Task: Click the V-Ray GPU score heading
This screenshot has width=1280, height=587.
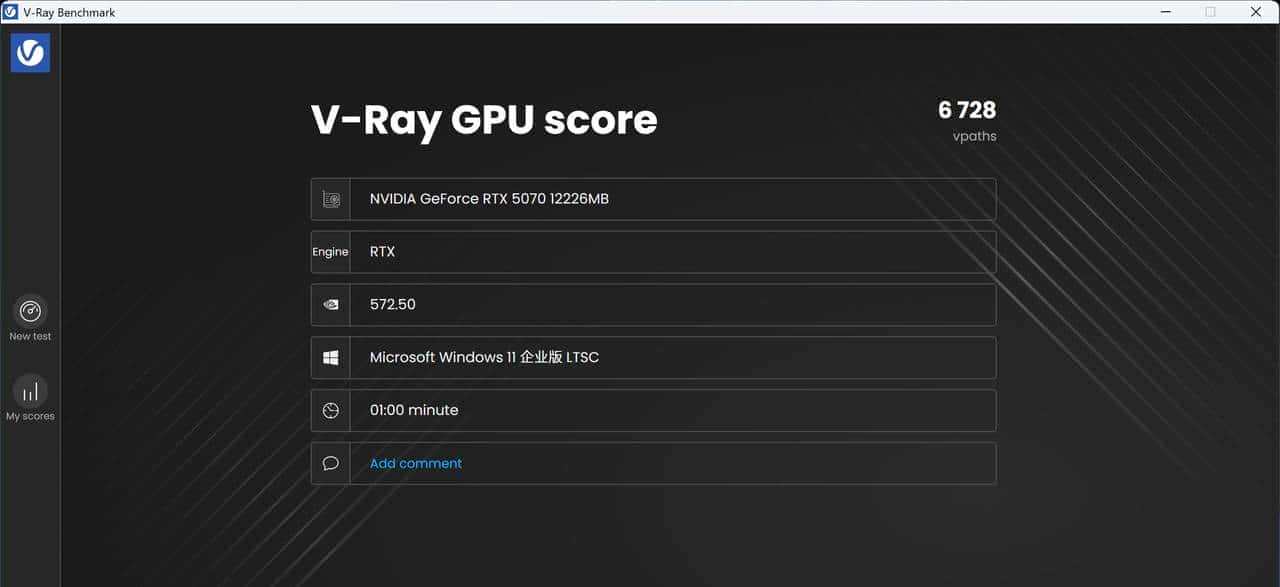Action: (483, 119)
